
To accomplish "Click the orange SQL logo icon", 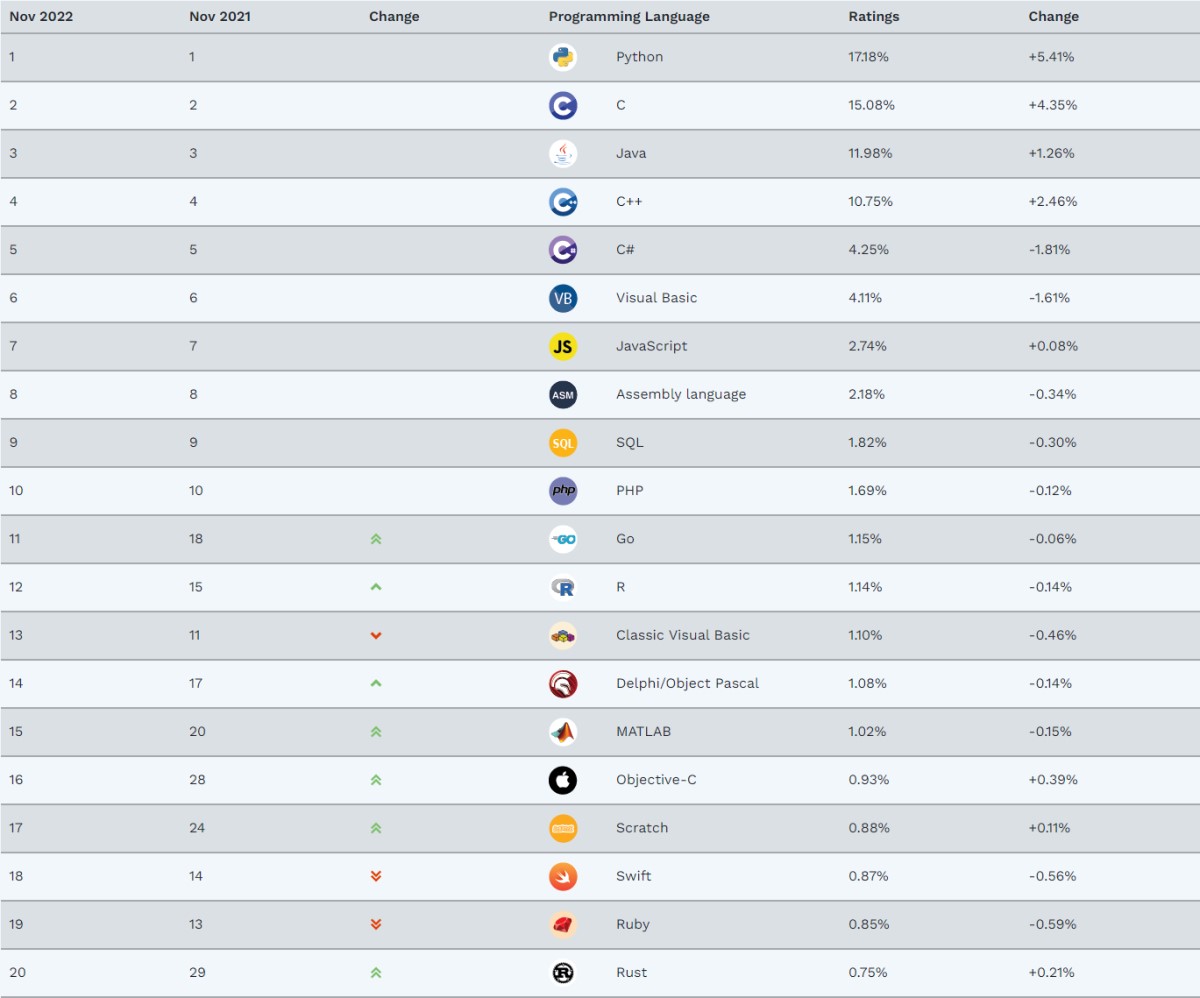I will pyautogui.click(x=563, y=442).
